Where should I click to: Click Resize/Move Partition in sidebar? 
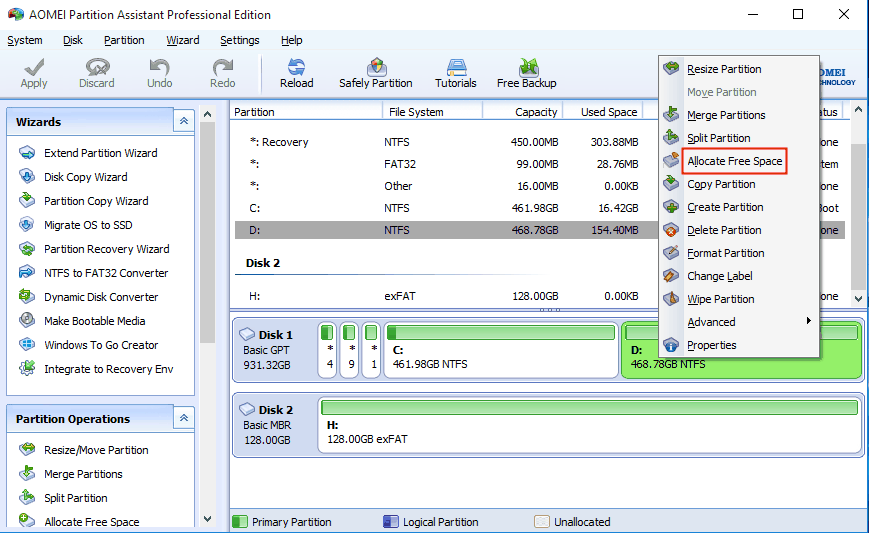point(96,450)
